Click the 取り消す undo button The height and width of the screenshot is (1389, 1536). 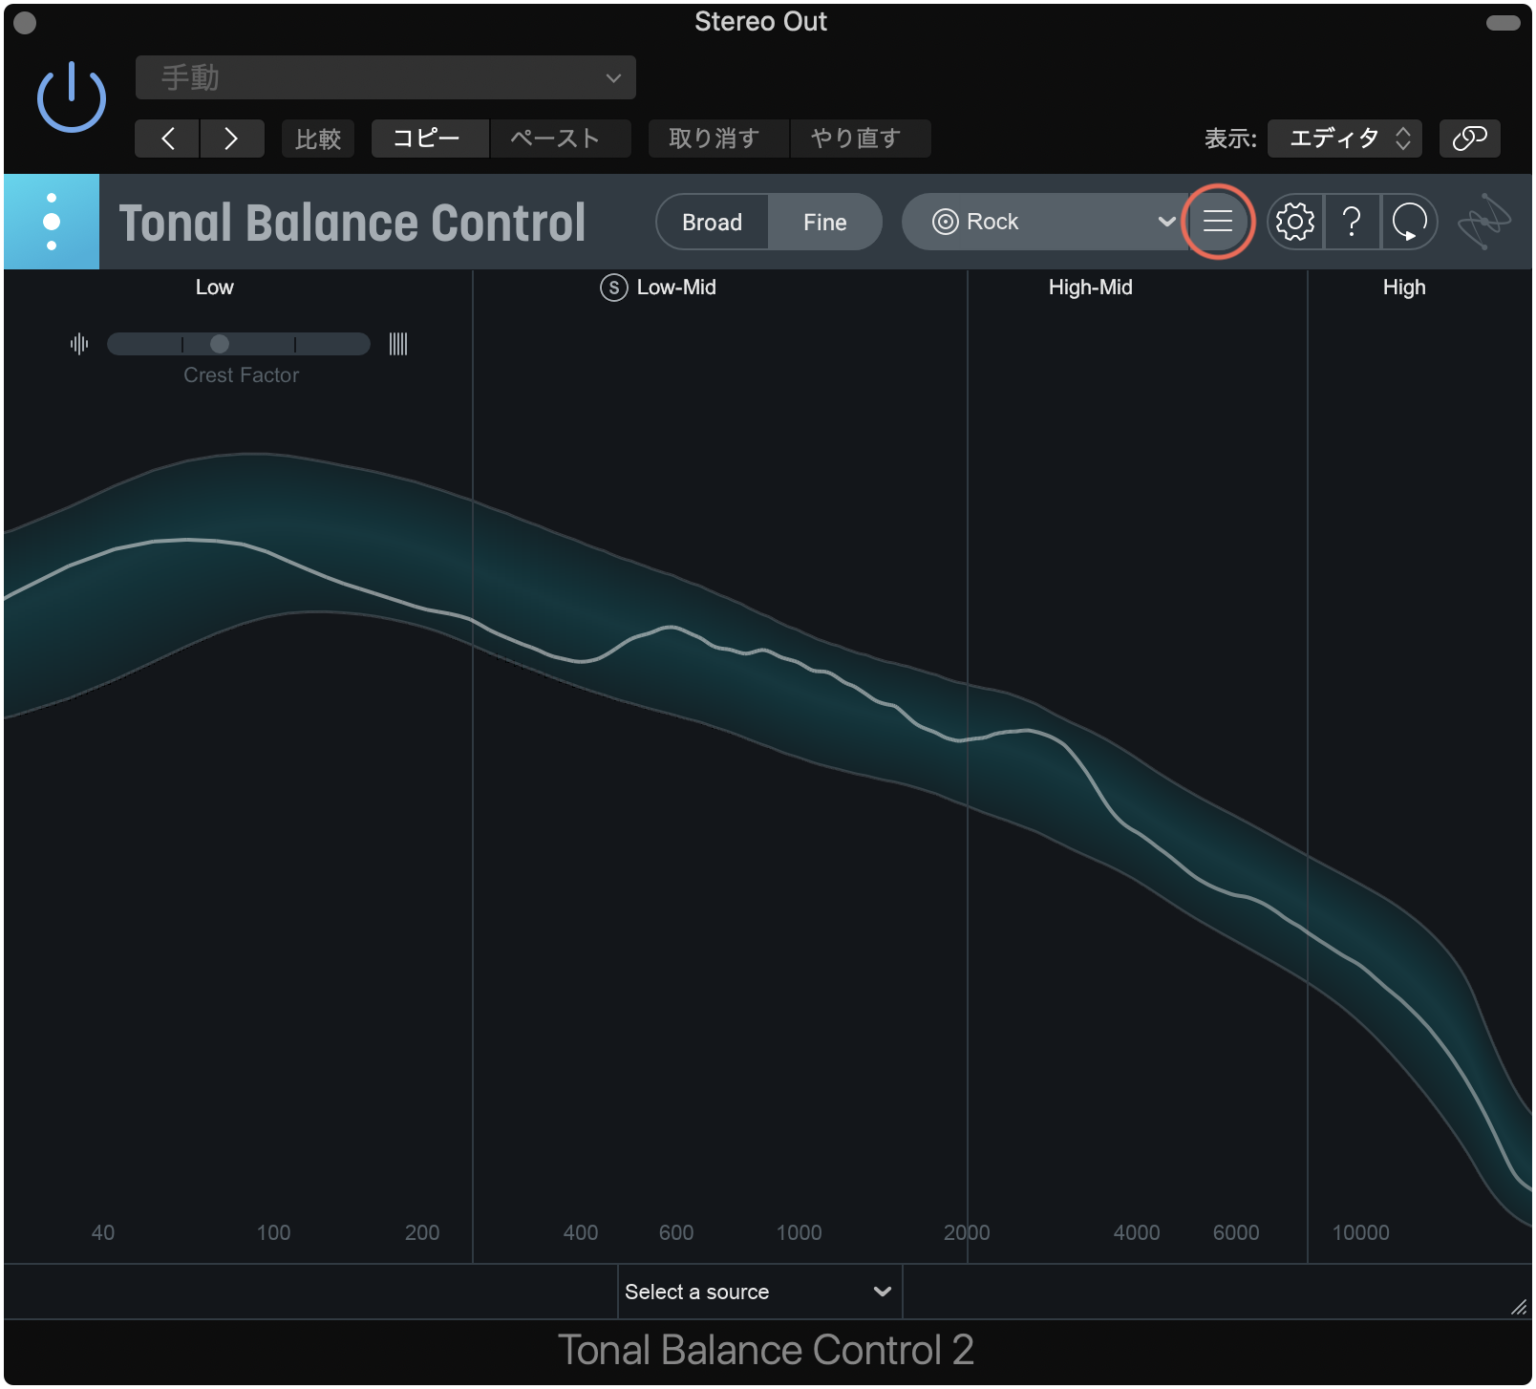pos(717,139)
